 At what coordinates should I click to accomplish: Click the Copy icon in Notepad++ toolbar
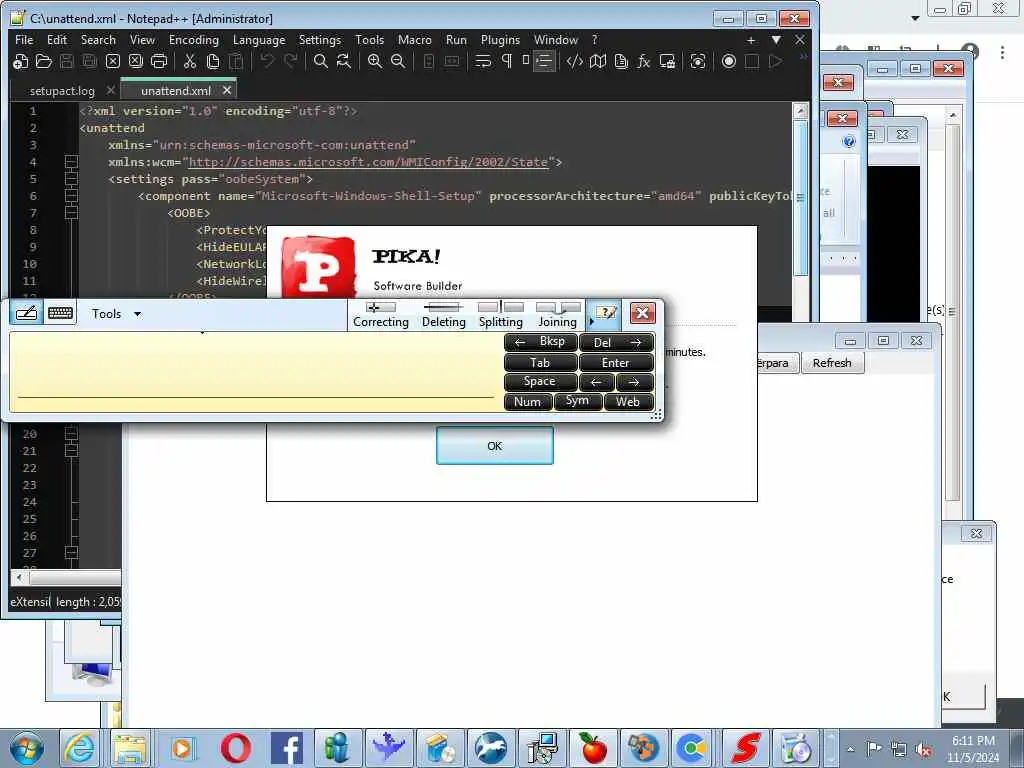pyautogui.click(x=213, y=61)
